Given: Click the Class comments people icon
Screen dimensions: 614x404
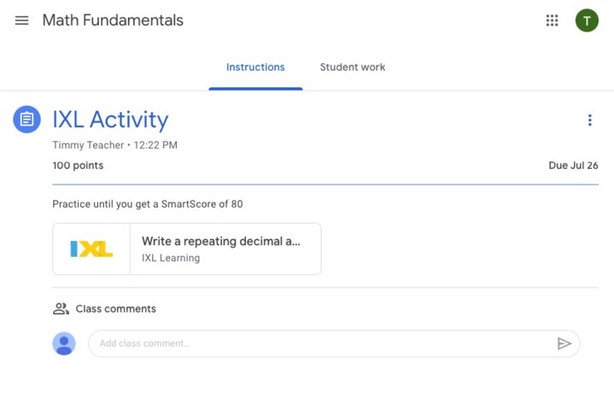Looking at the screenshot, I should point(61,309).
